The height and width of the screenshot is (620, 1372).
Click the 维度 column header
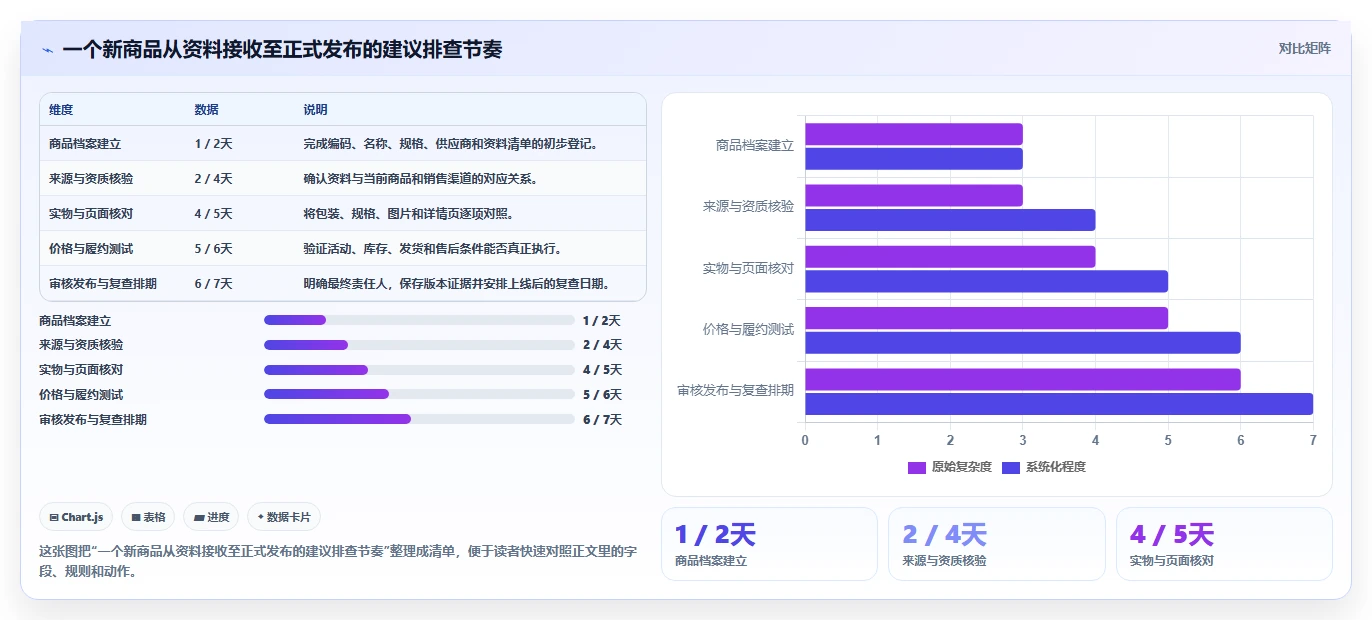pos(61,110)
